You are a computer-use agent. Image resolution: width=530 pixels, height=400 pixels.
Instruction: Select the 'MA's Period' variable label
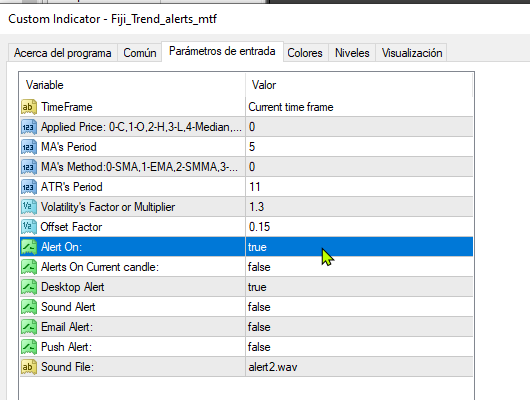[69, 147]
